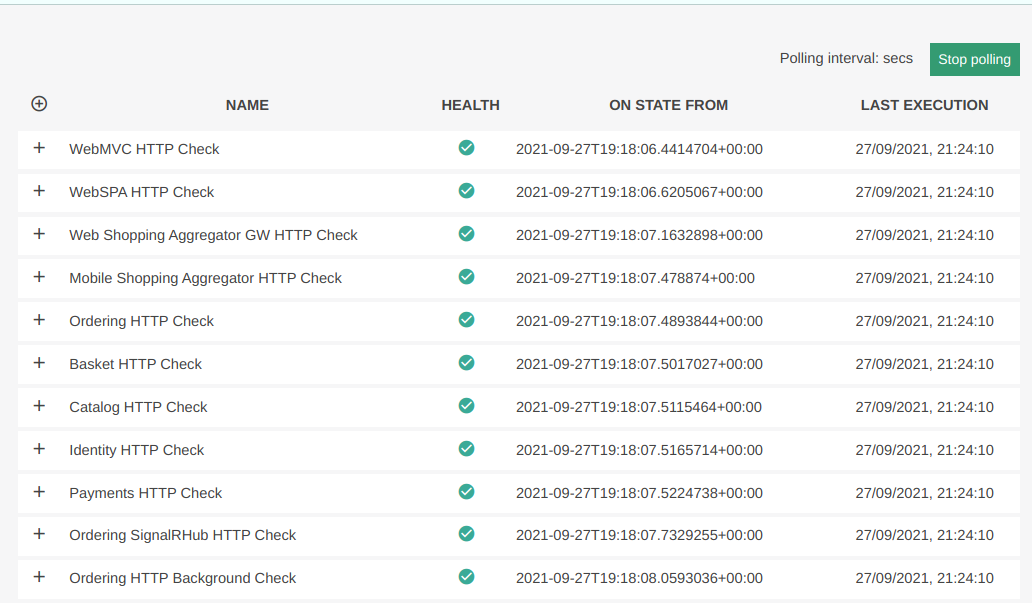Click timestamp 2021-09-27T19:18:07.1632898+00:00
The image size is (1032, 603).
[639, 236]
